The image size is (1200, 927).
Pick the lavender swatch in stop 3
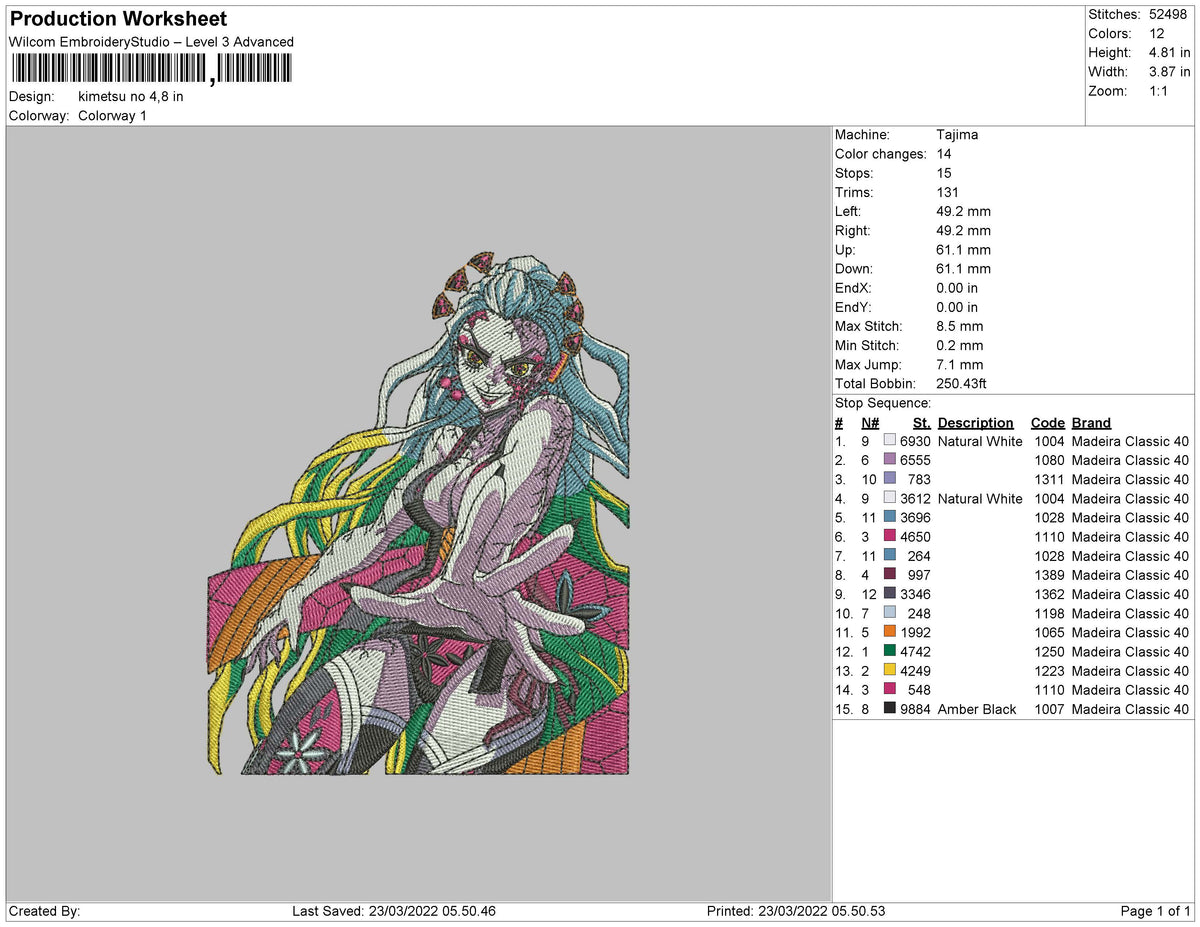890,479
